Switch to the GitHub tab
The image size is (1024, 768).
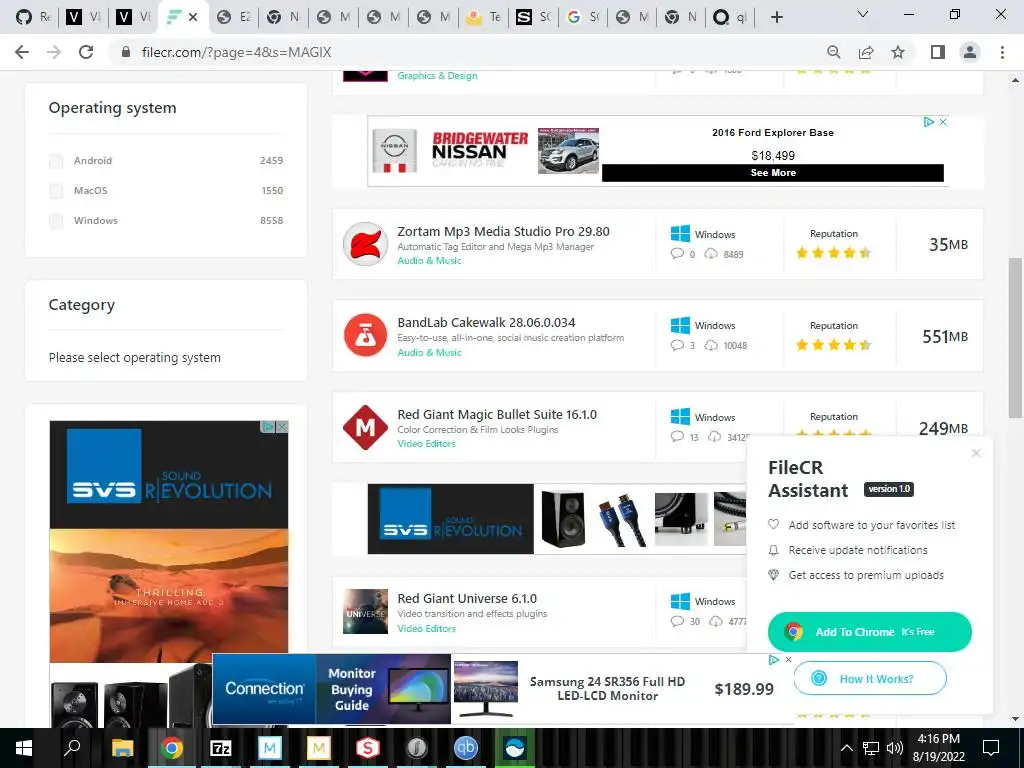tap(33, 17)
